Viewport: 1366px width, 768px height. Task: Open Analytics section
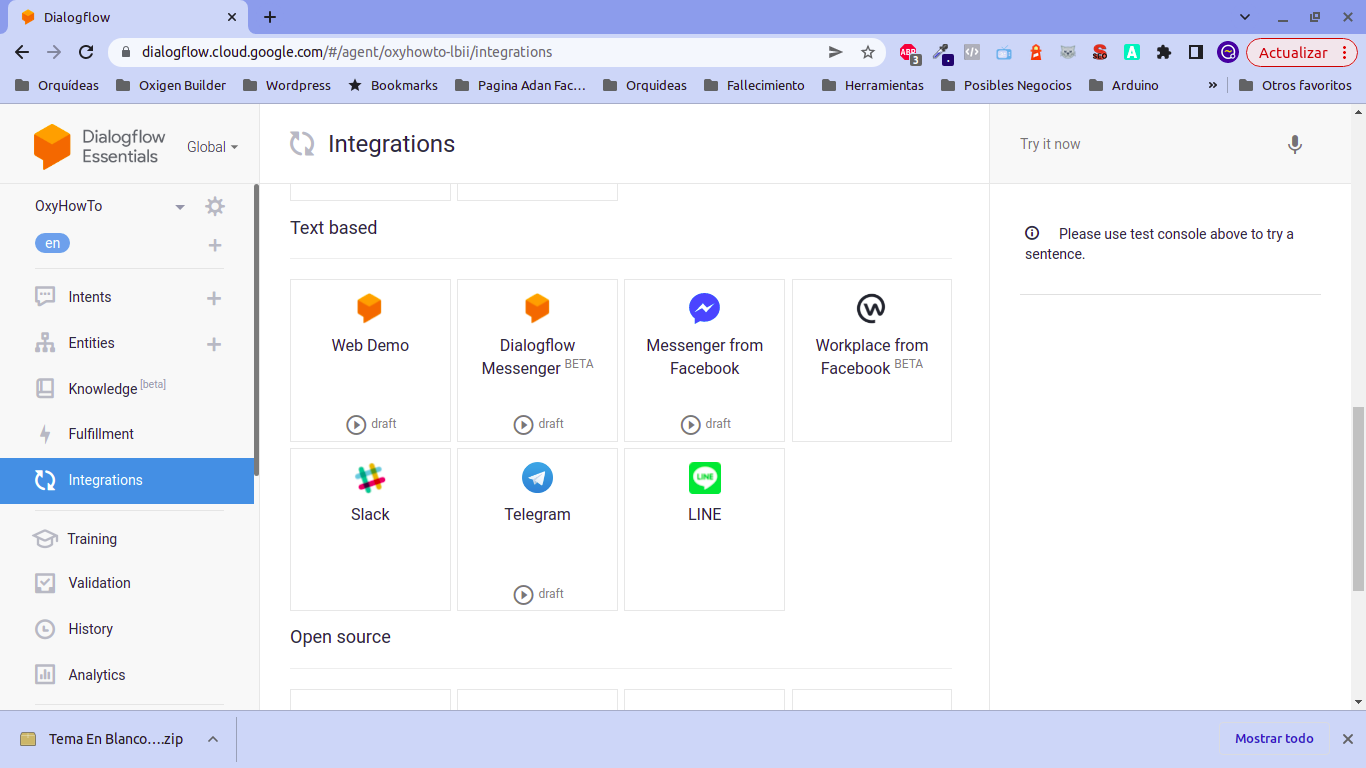(96, 675)
